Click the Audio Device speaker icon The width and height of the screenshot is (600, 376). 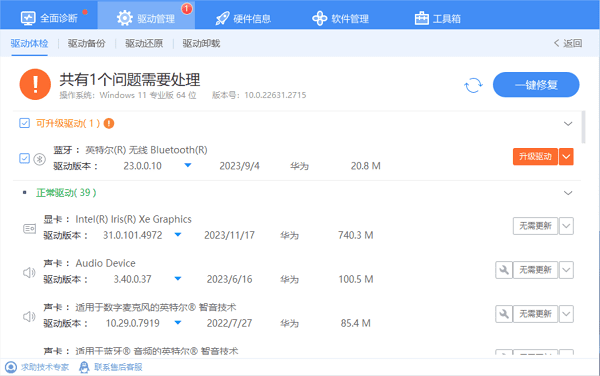pos(29,273)
